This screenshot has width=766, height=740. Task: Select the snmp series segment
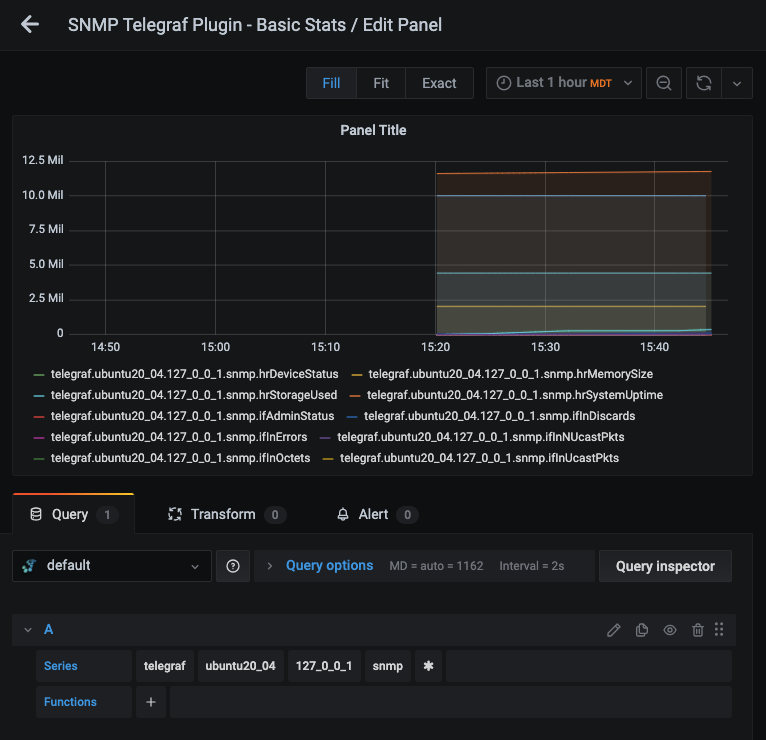[387, 666]
